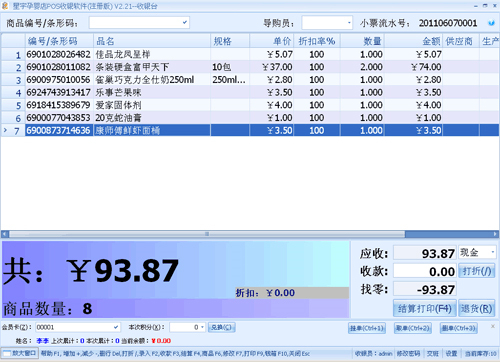Click the 删单(Ctrl+3) button
Image resolution: width=500 pixels, height=362 pixels.
459,328
